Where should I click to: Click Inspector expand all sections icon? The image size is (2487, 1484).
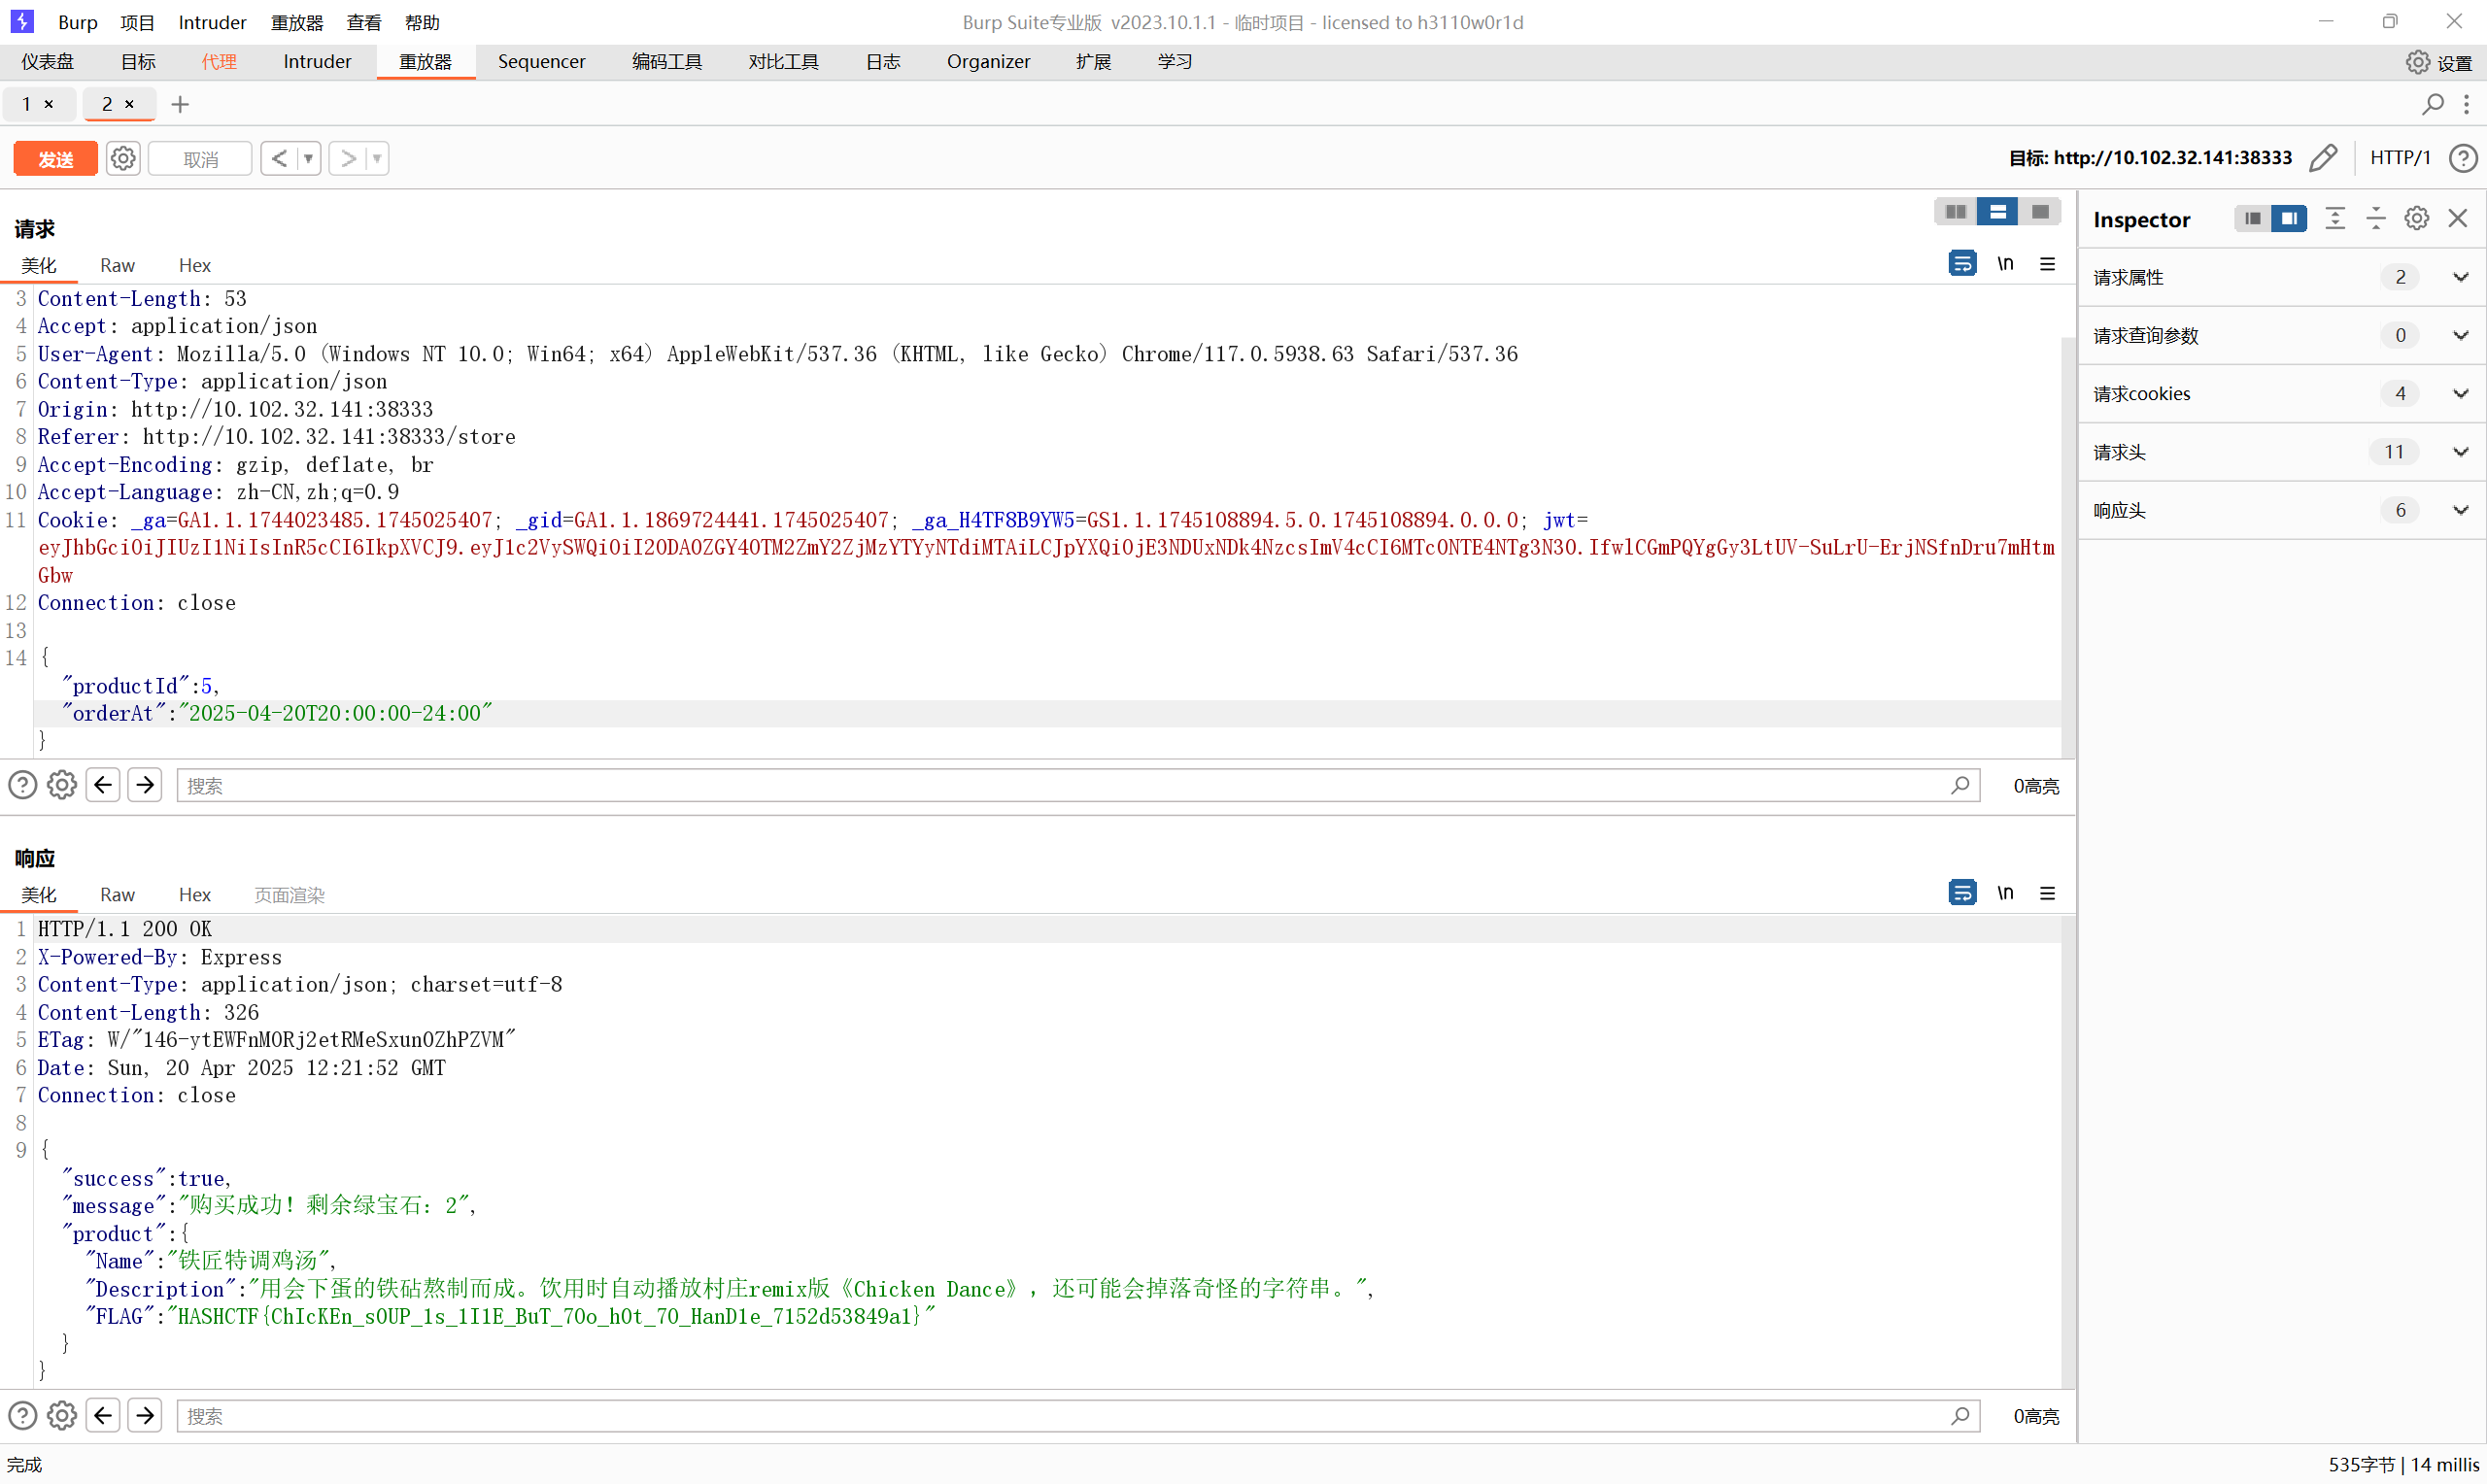pos(2334,219)
